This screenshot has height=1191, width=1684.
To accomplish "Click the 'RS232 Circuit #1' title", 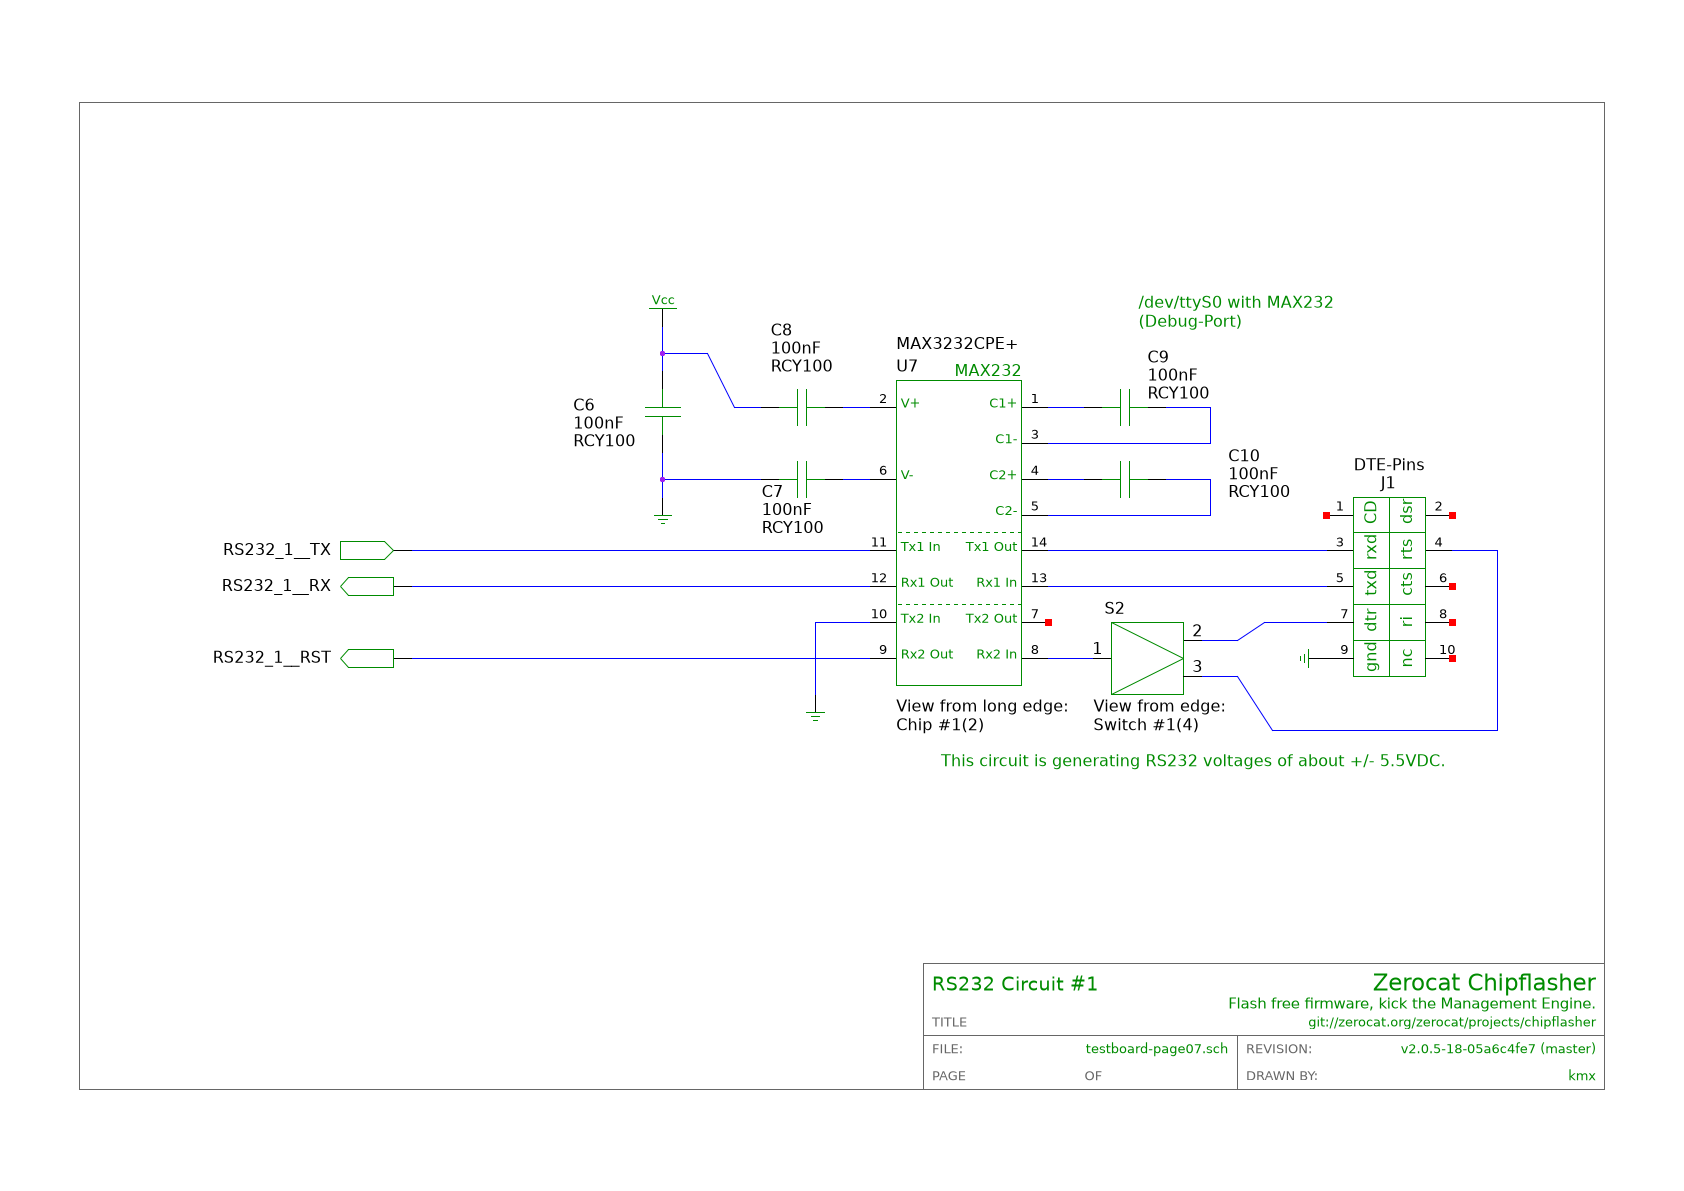I will [1015, 984].
